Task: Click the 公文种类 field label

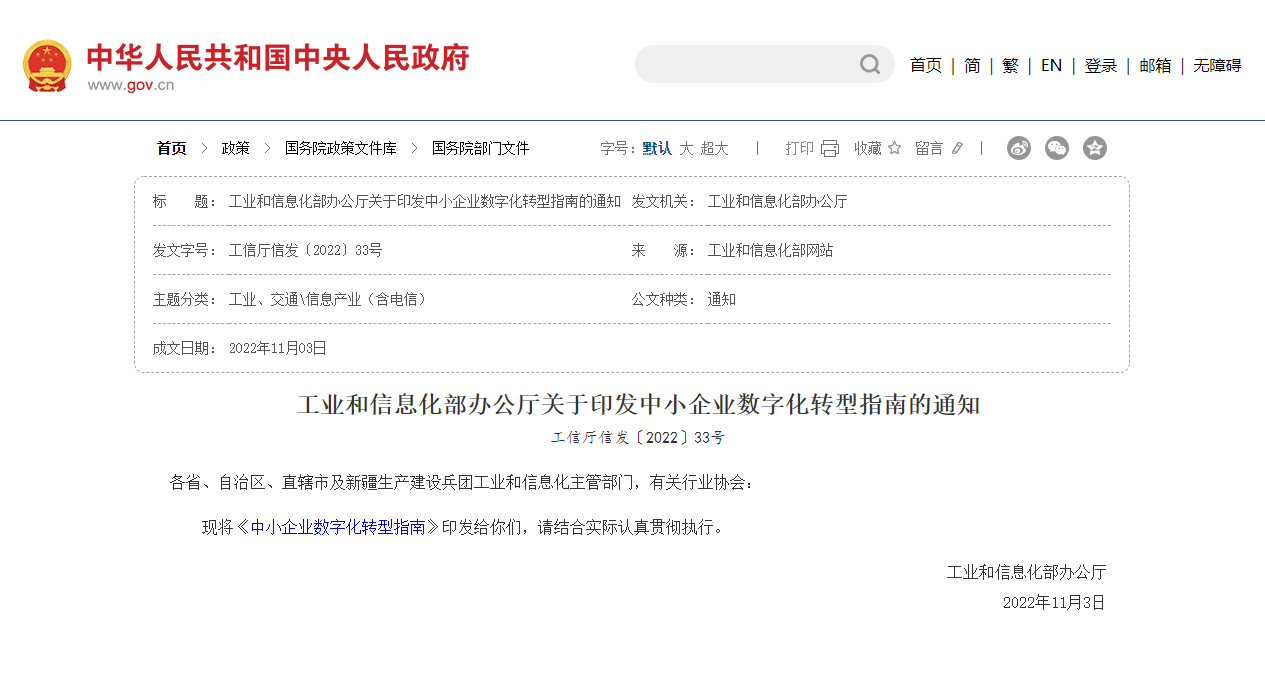Action: point(664,299)
